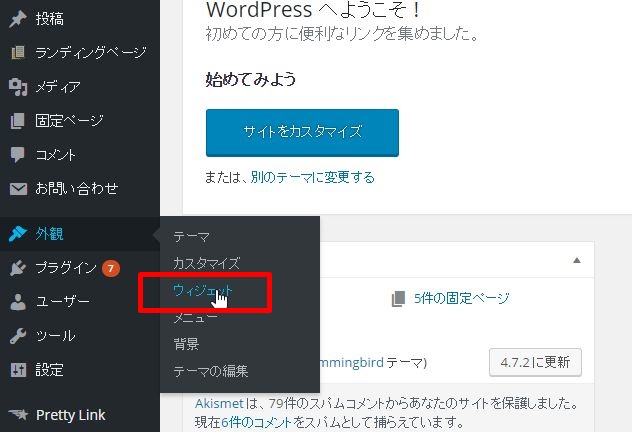
Task: Click the プラグイン plug icon
Action: pyautogui.click(x=18, y=268)
